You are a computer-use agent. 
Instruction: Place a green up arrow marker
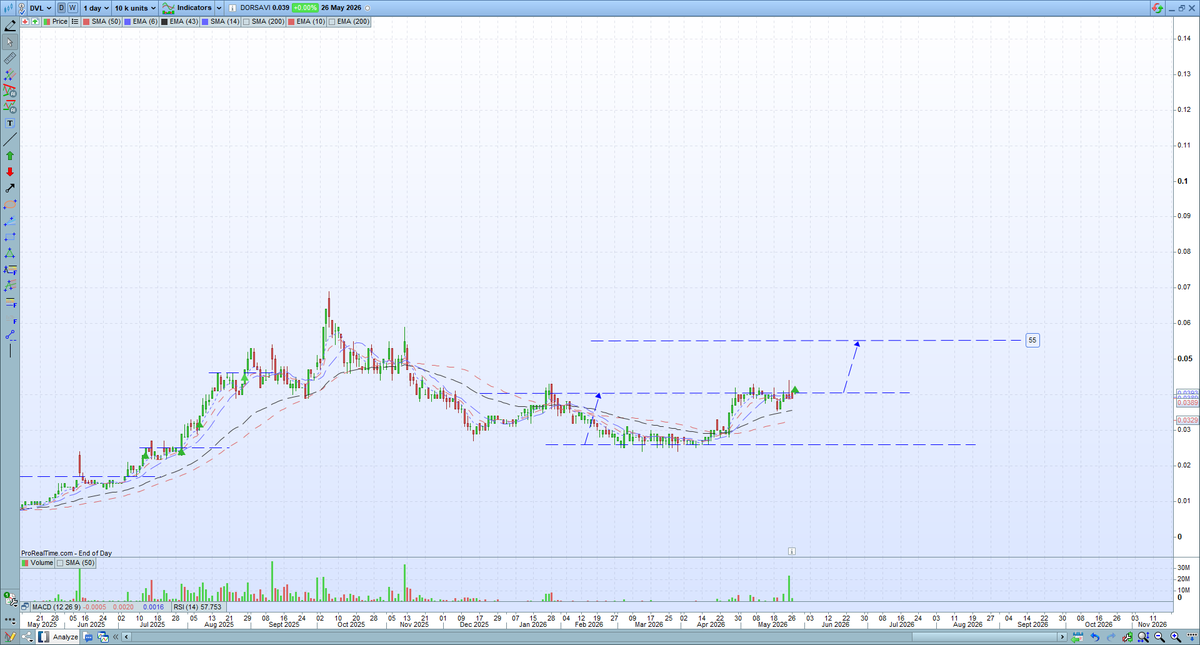pyautogui.click(x=10, y=156)
